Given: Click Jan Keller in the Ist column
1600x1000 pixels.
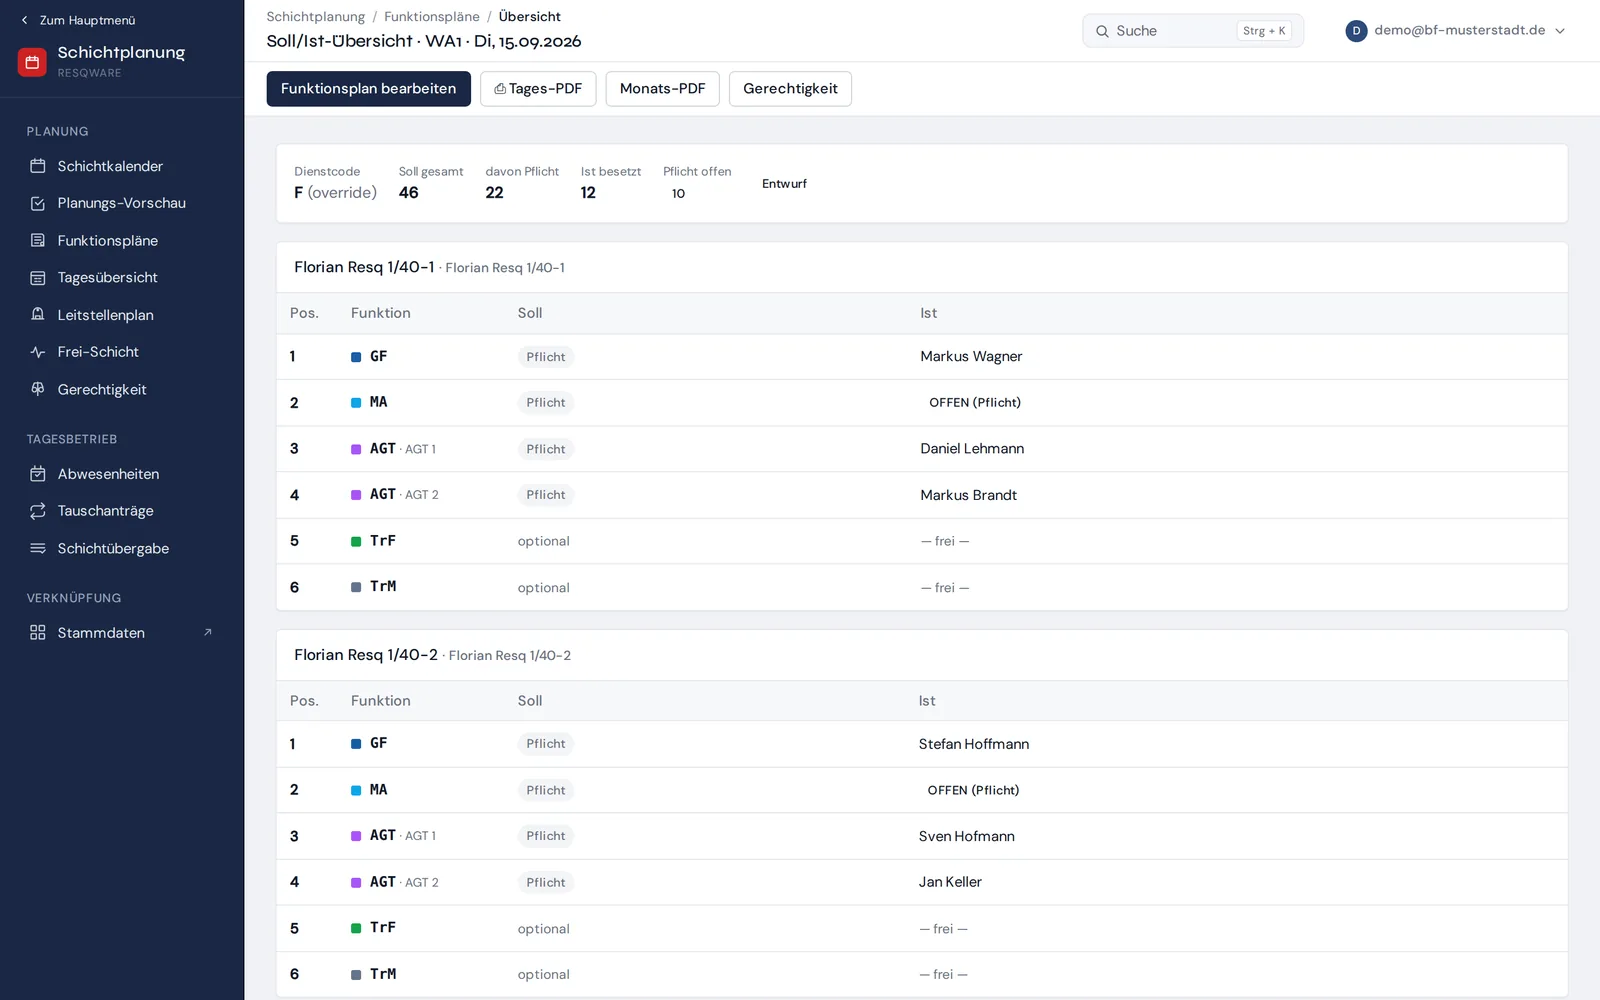Looking at the screenshot, I should click(950, 882).
